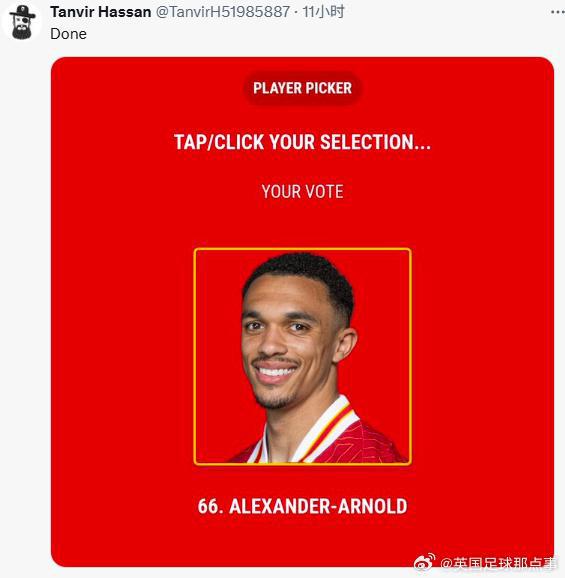Click the word SELECTION in the heading
This screenshot has height=578, width=565.
click(x=375, y=142)
